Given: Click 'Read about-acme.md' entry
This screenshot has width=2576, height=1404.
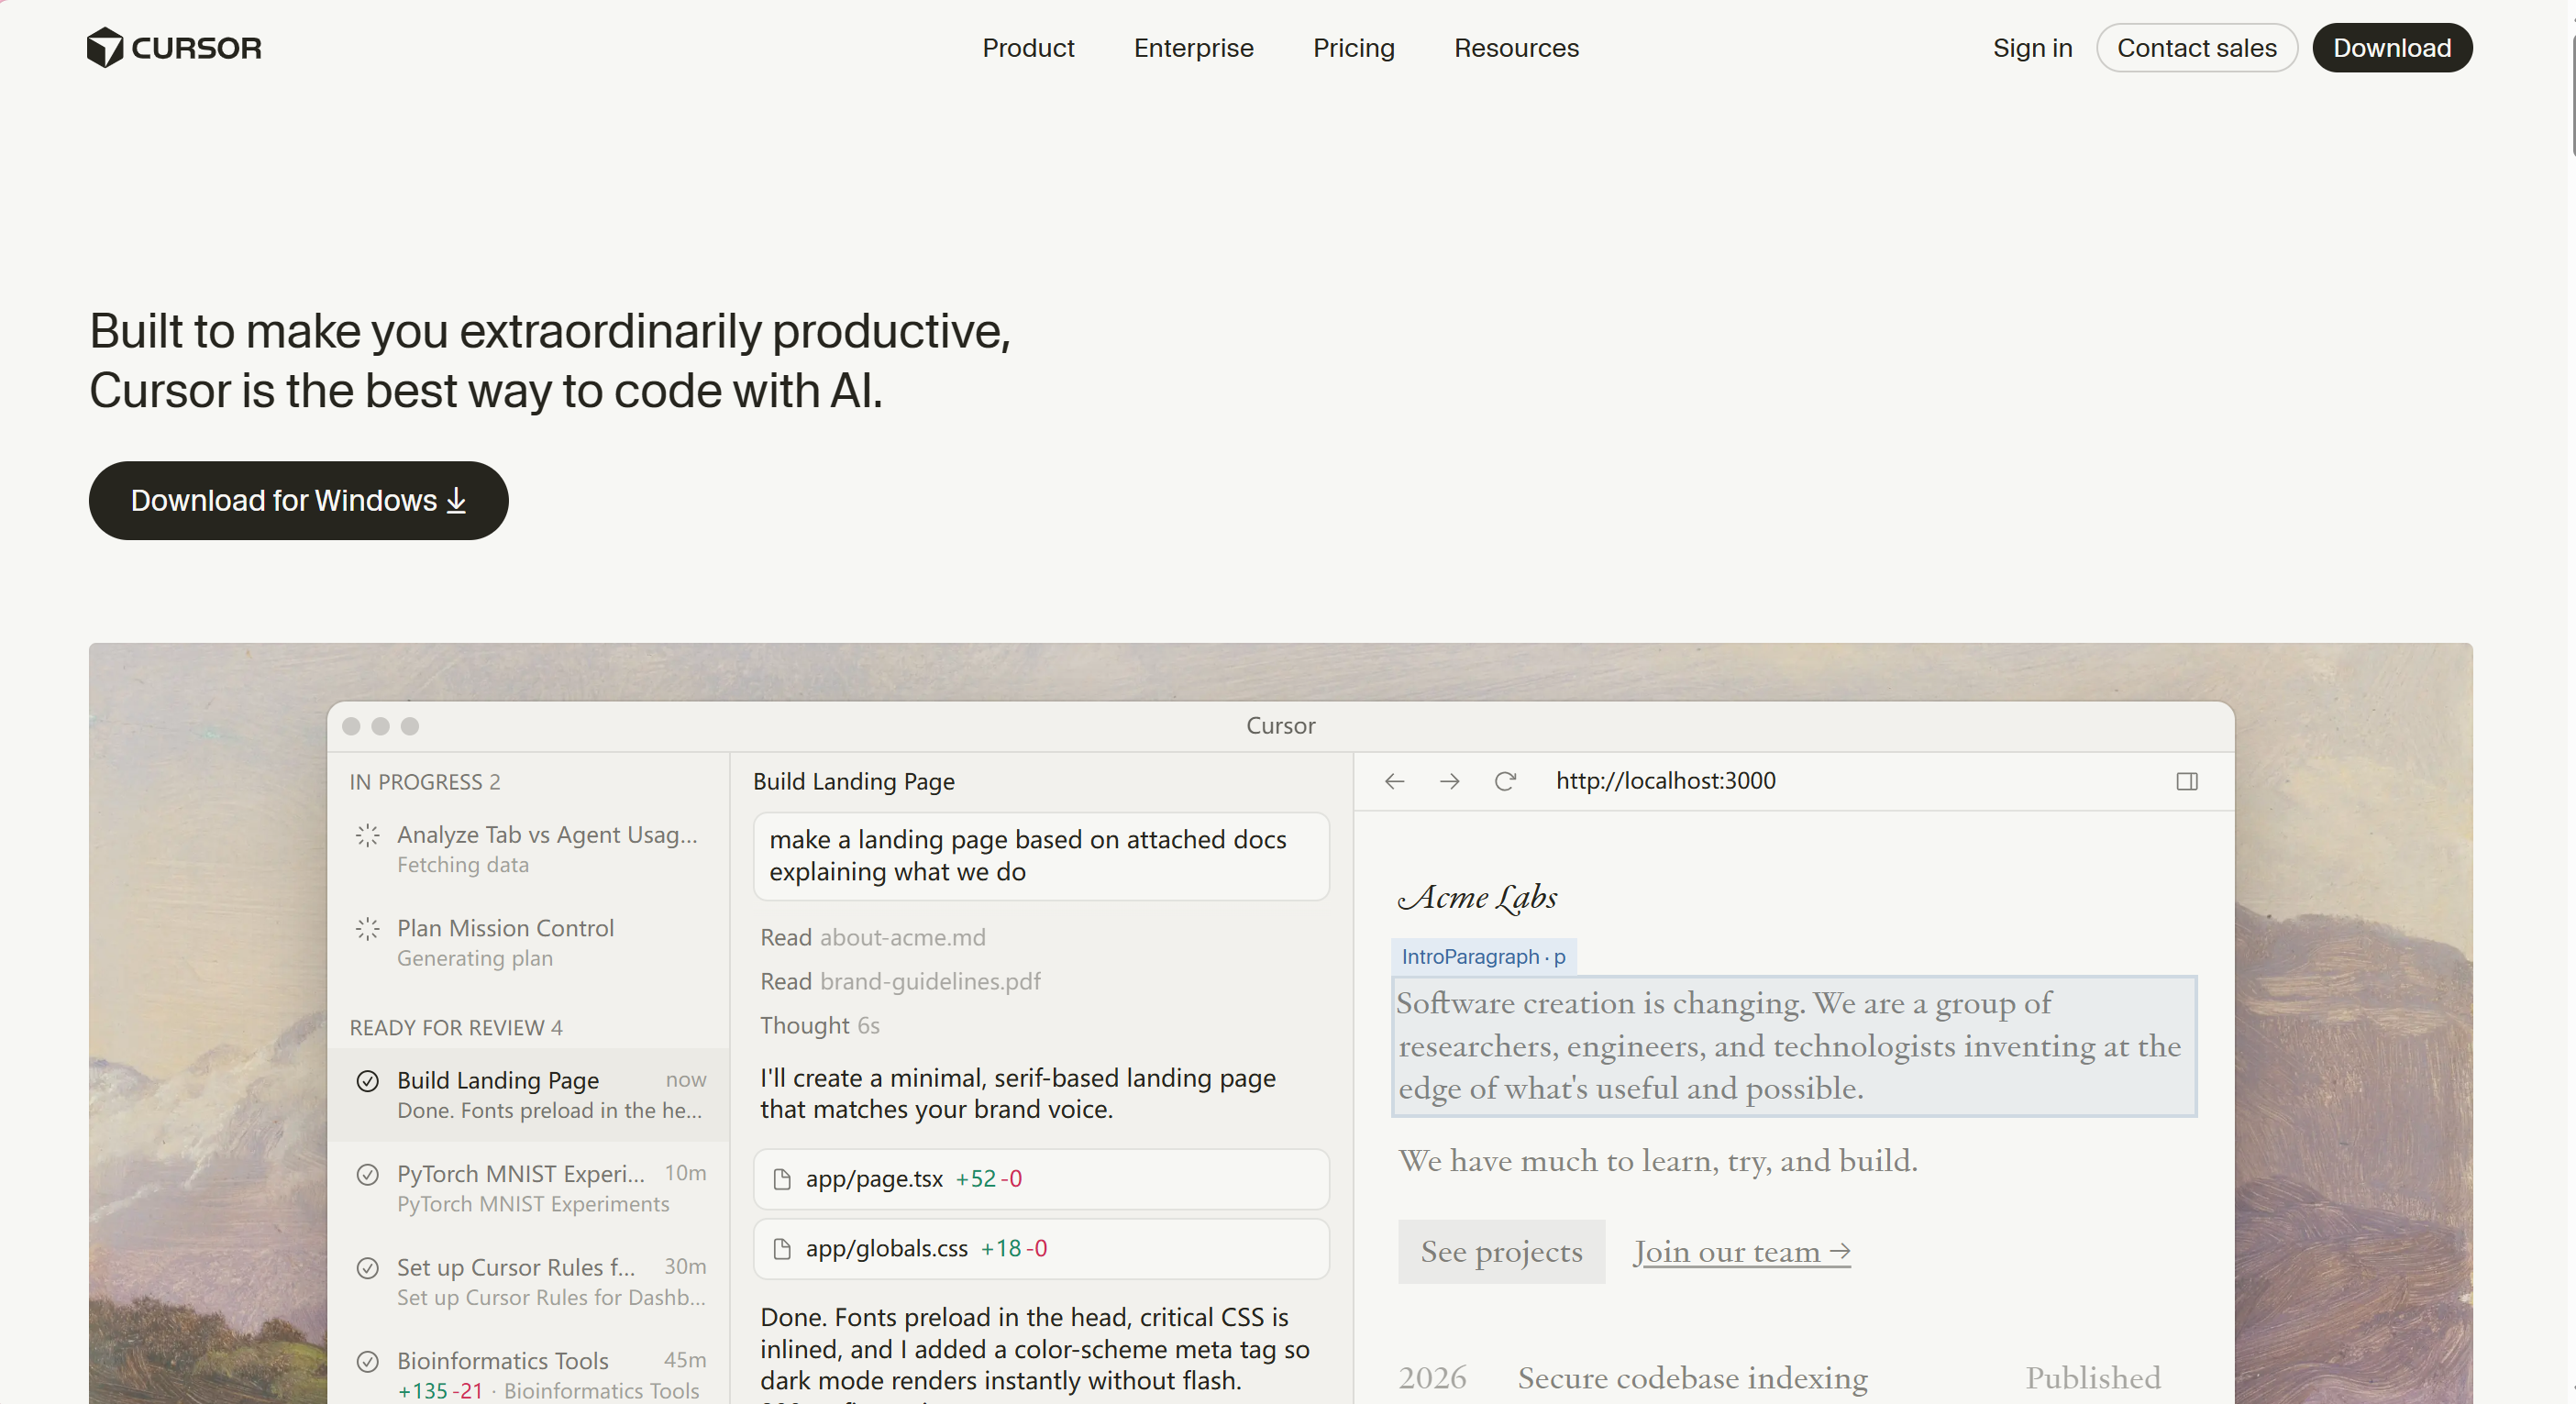Looking at the screenshot, I should (872, 937).
